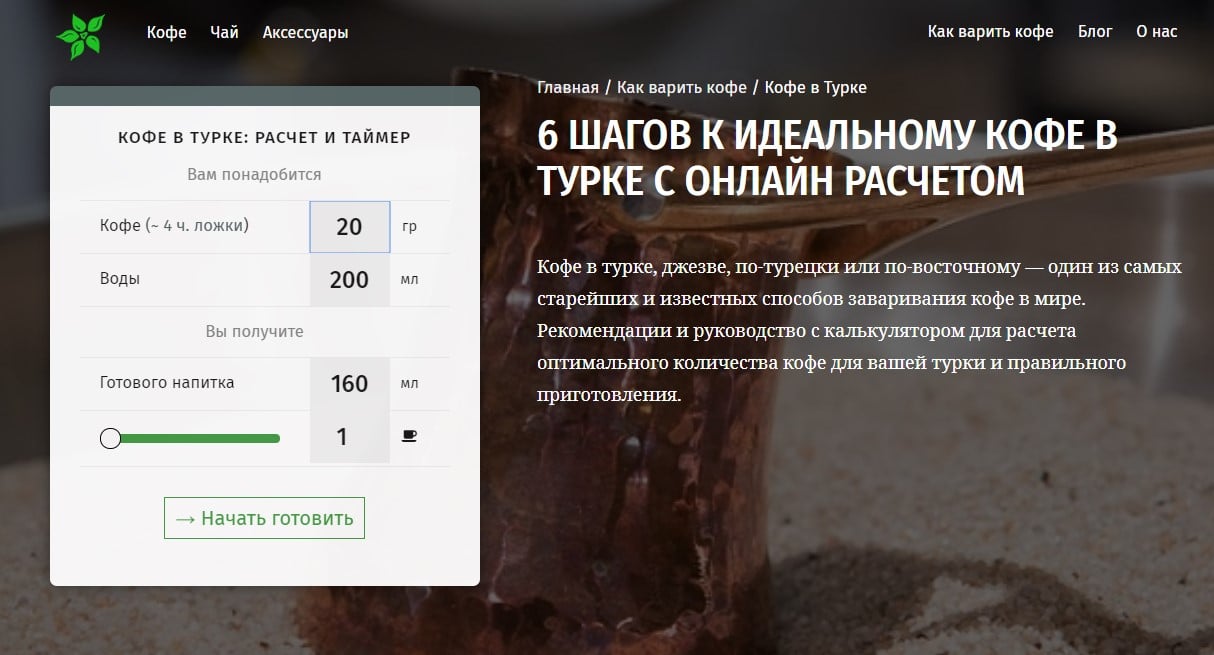Click the cup count field showing 1
The image size is (1214, 655).
click(x=343, y=437)
